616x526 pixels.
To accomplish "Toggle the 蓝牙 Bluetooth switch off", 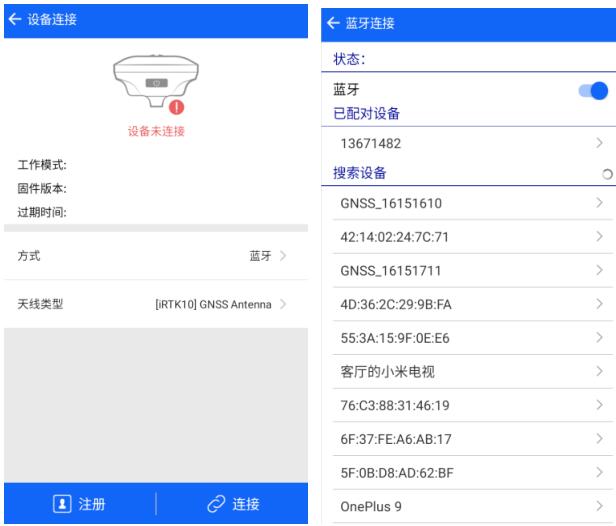I will 592,91.
